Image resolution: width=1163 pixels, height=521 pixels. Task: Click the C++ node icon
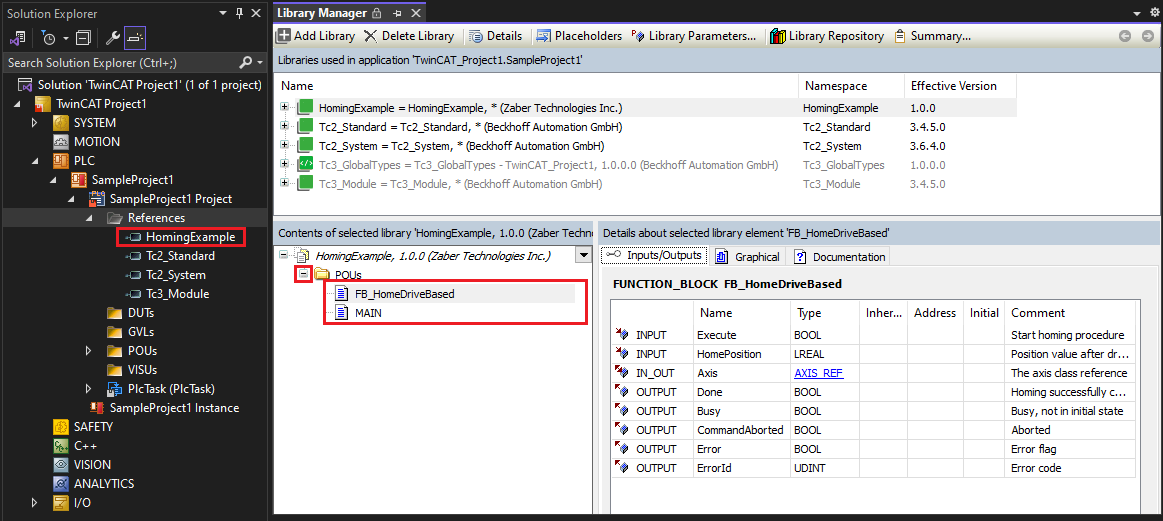61,445
